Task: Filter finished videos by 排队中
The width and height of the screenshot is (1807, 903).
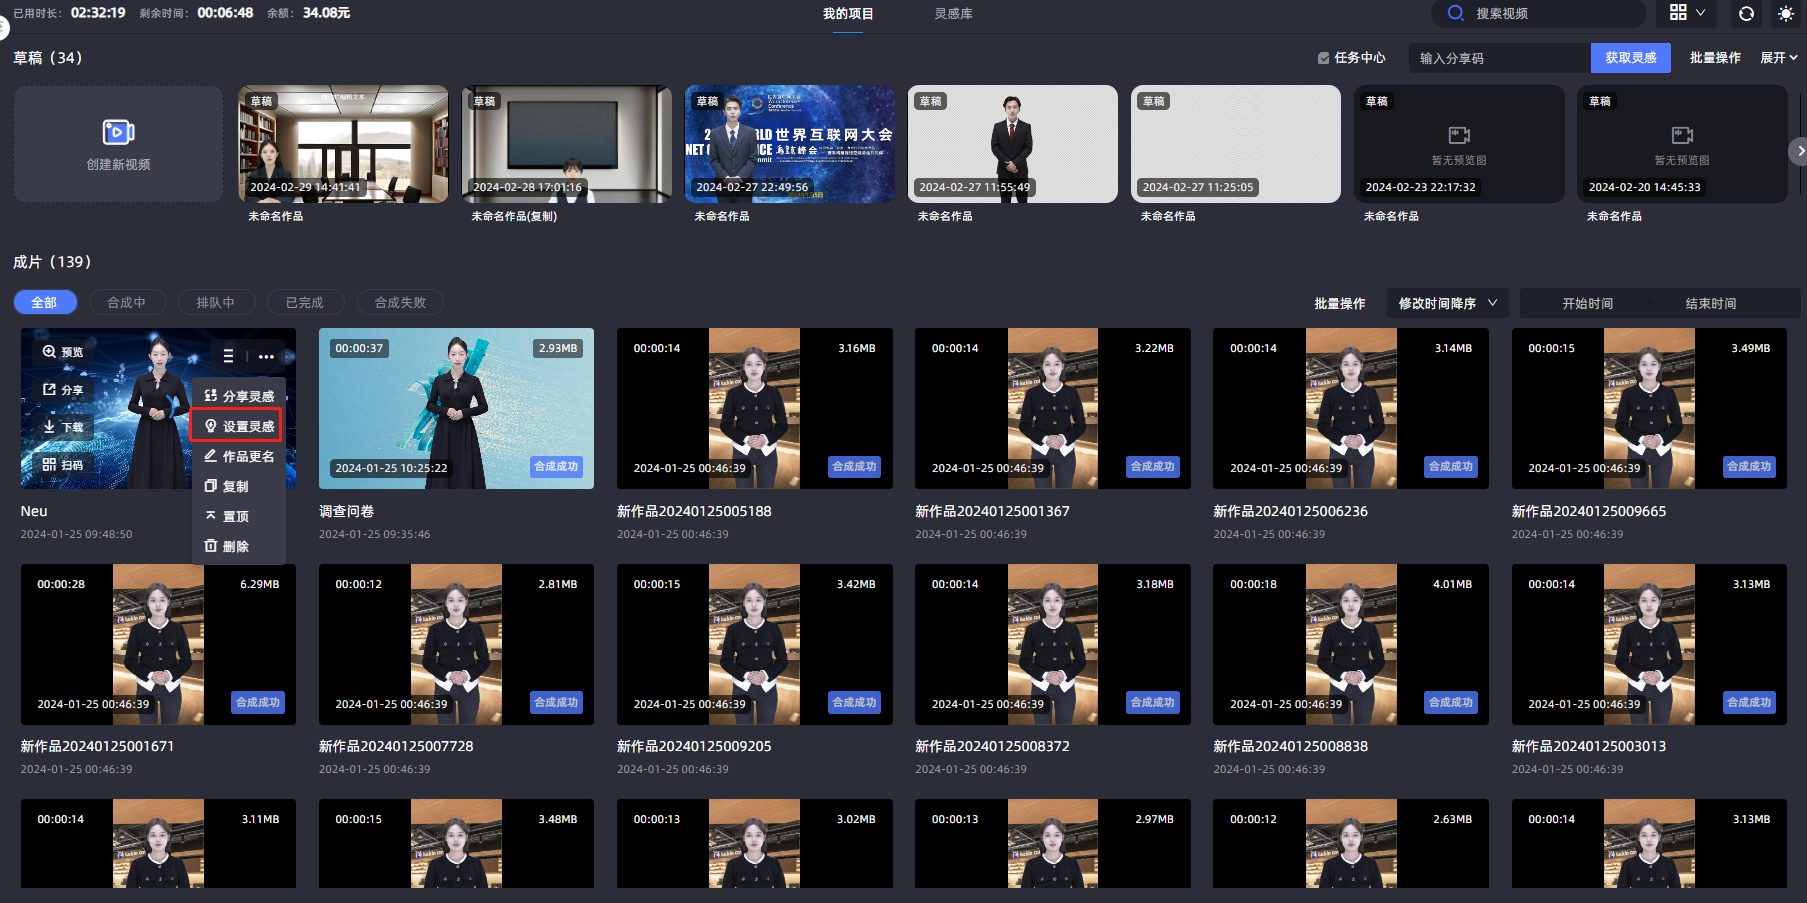Action: pos(216,302)
